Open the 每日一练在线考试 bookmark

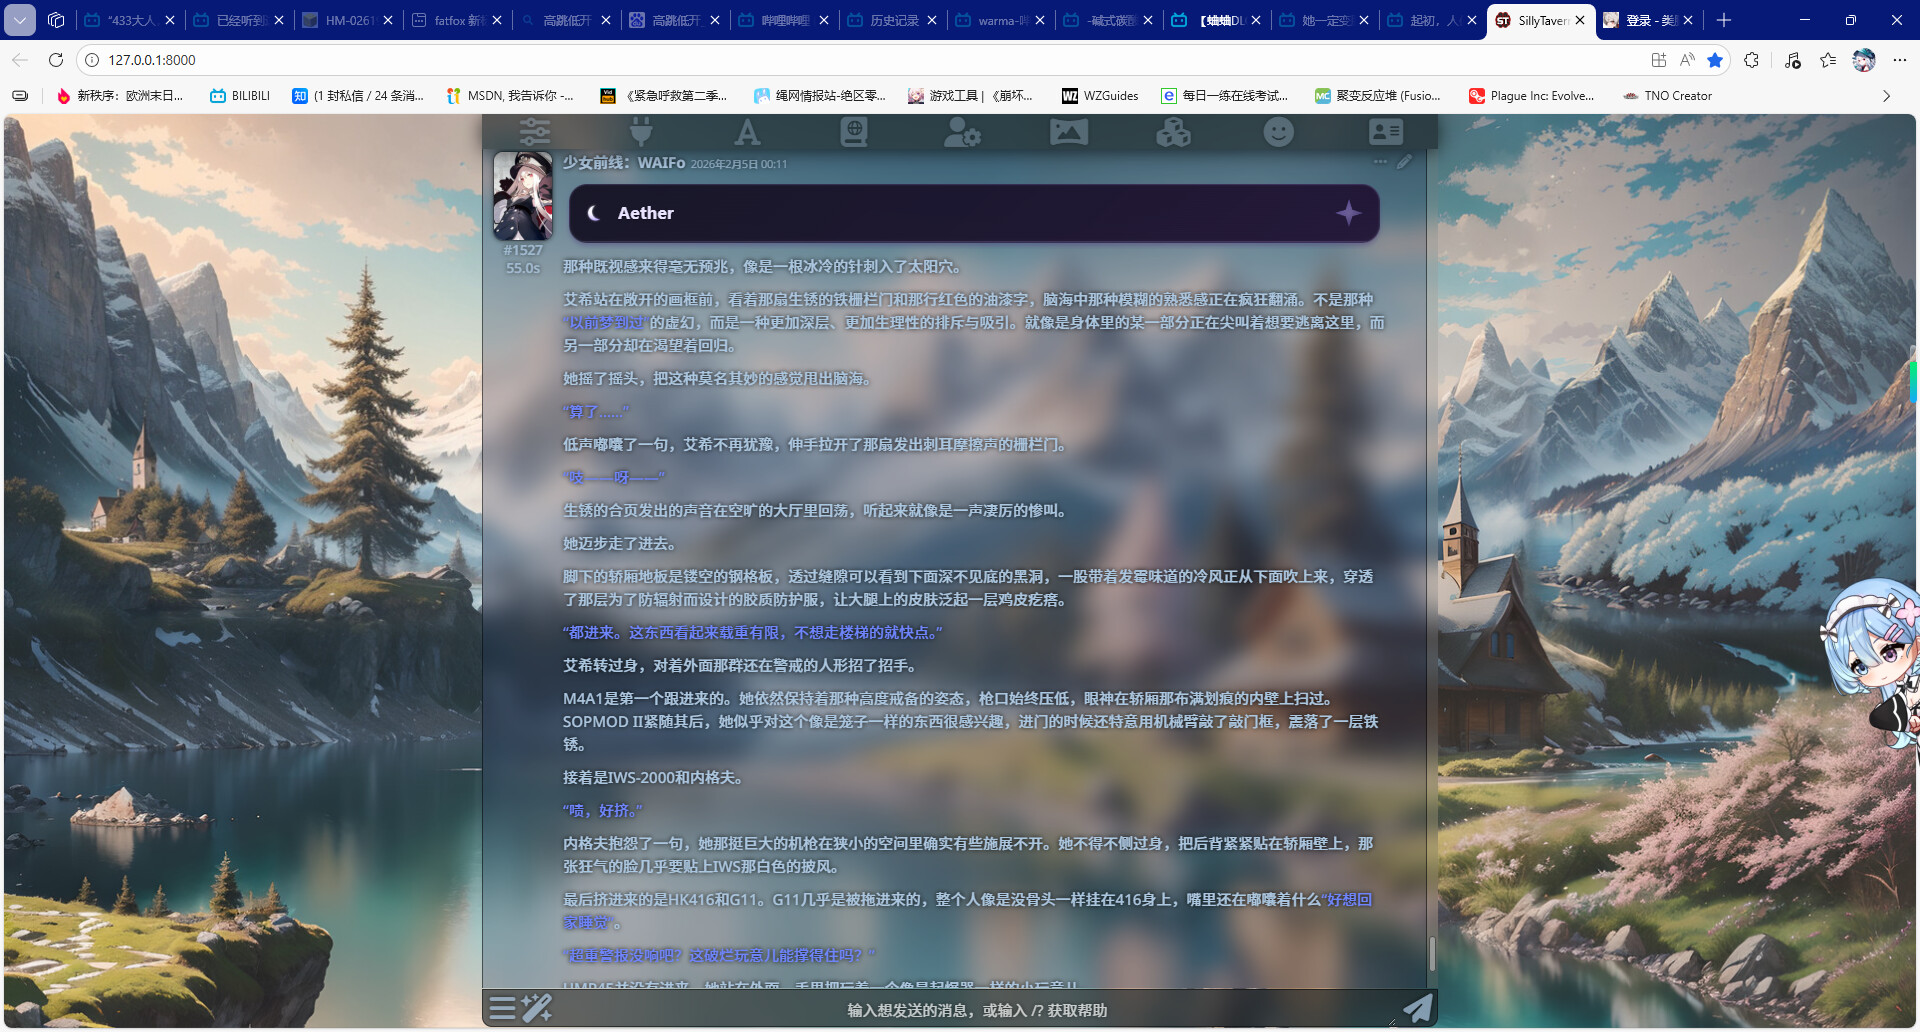pos(1225,96)
